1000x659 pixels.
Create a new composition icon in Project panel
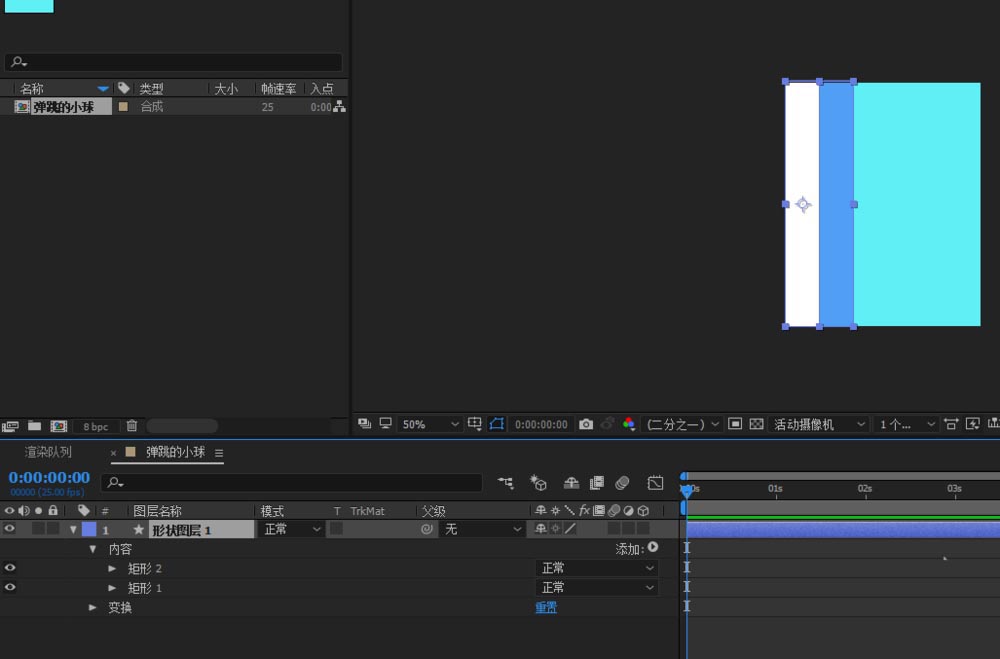click(x=59, y=426)
